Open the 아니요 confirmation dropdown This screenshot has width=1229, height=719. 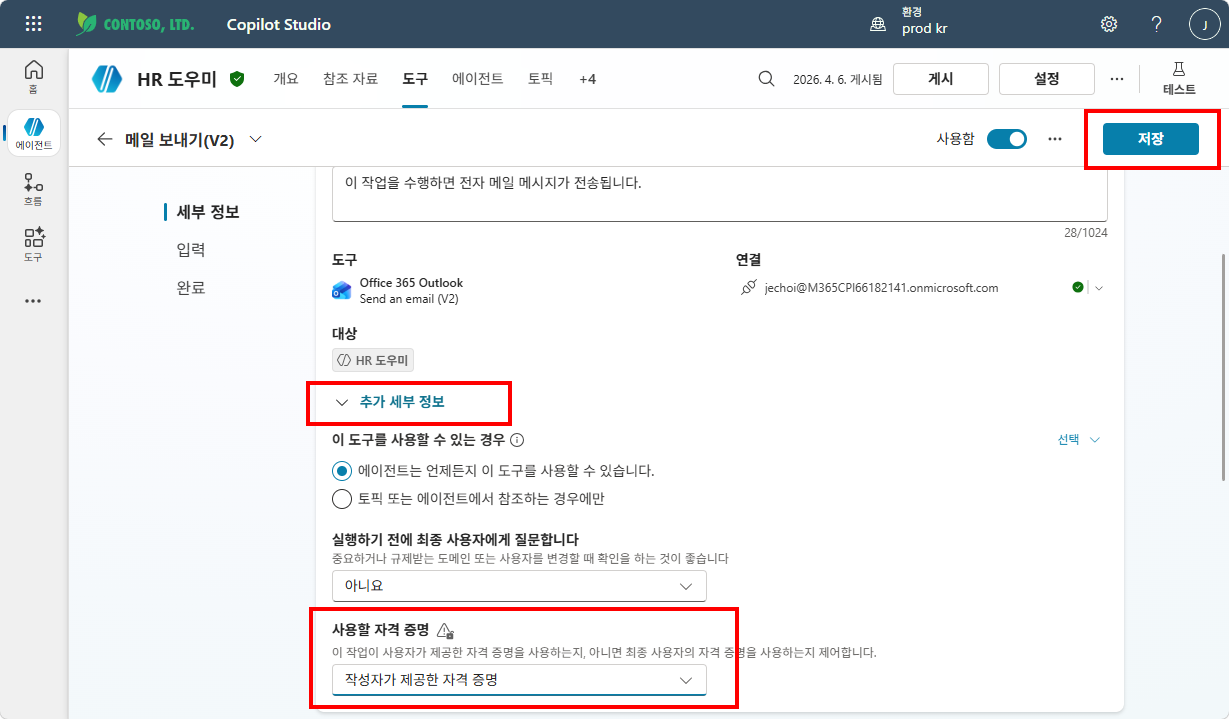coord(519,586)
